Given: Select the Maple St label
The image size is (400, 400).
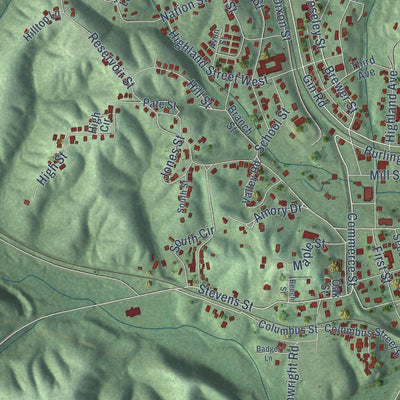Looking at the screenshot, I should coord(309,254).
